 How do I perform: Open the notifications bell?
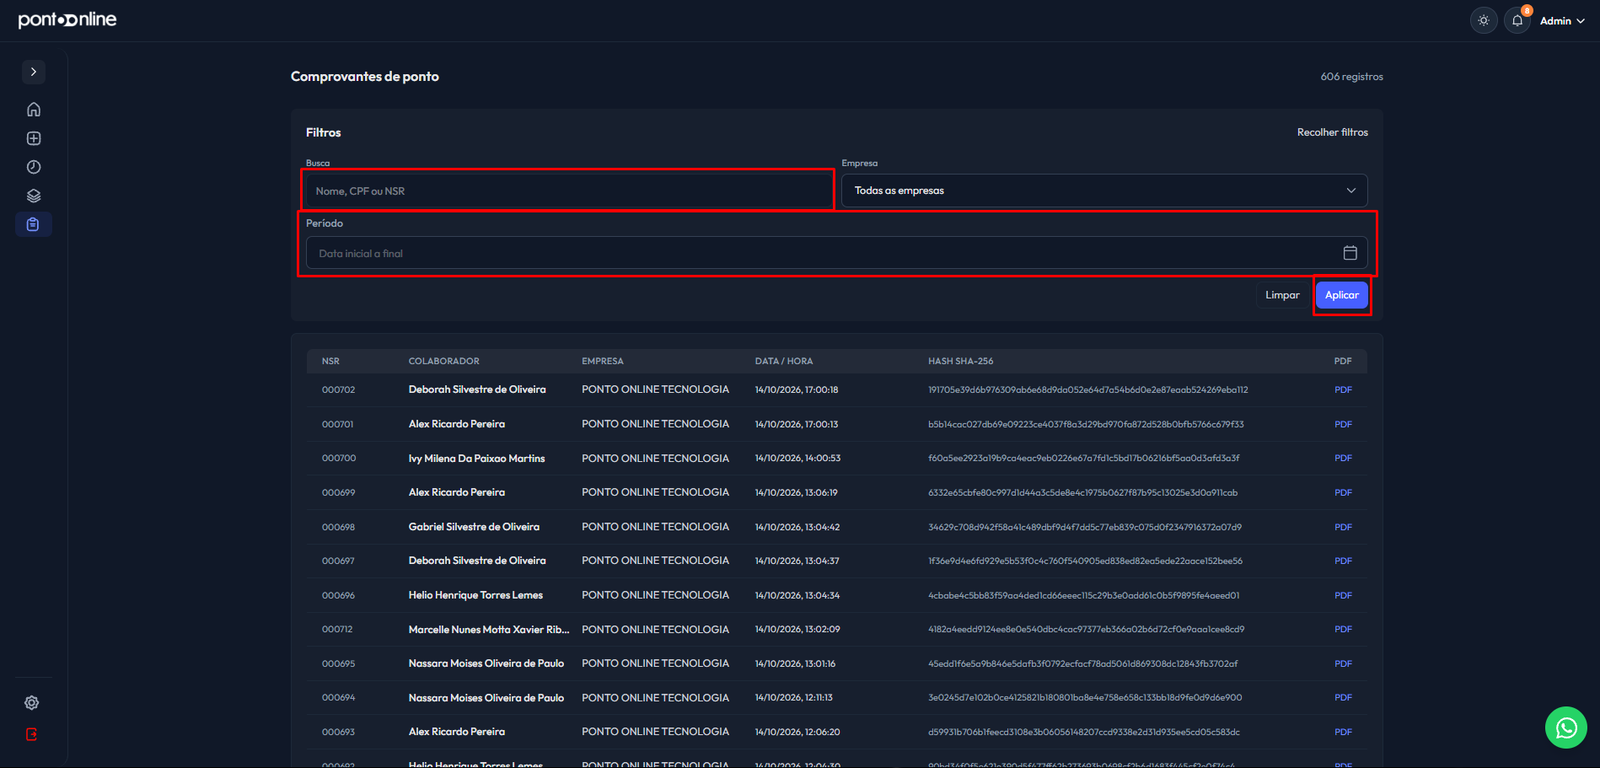click(x=1517, y=20)
